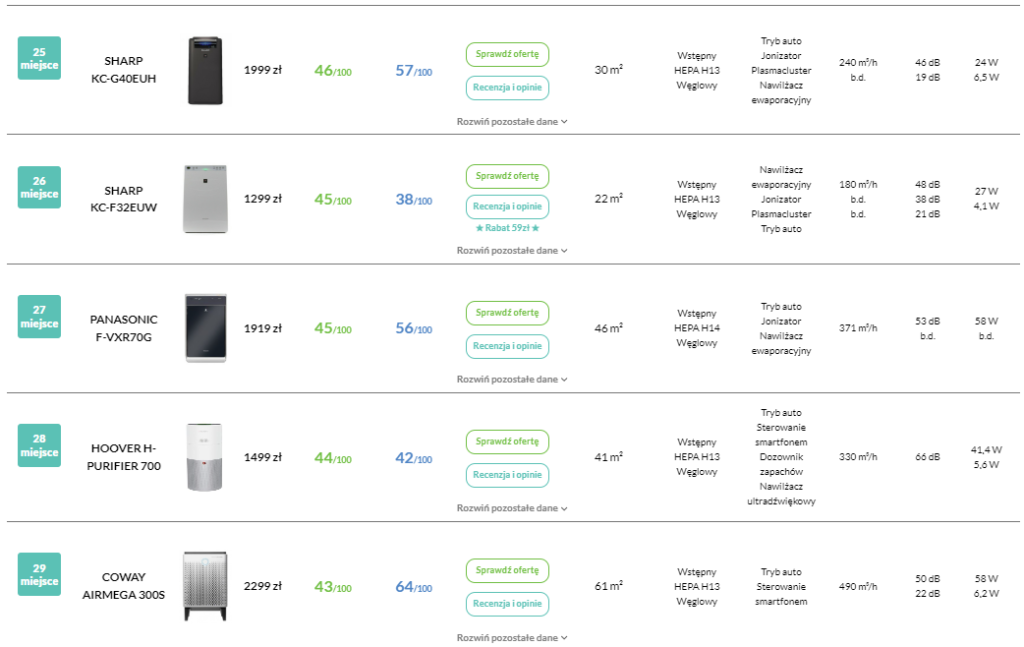Click the Hoover H-Purifier 700 product image

tap(204, 457)
